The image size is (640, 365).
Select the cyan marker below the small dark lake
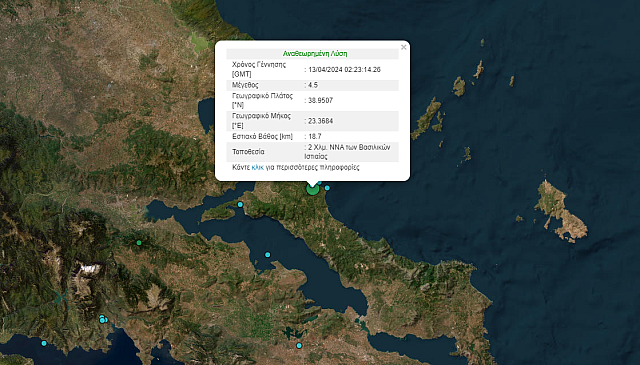(x=299, y=345)
